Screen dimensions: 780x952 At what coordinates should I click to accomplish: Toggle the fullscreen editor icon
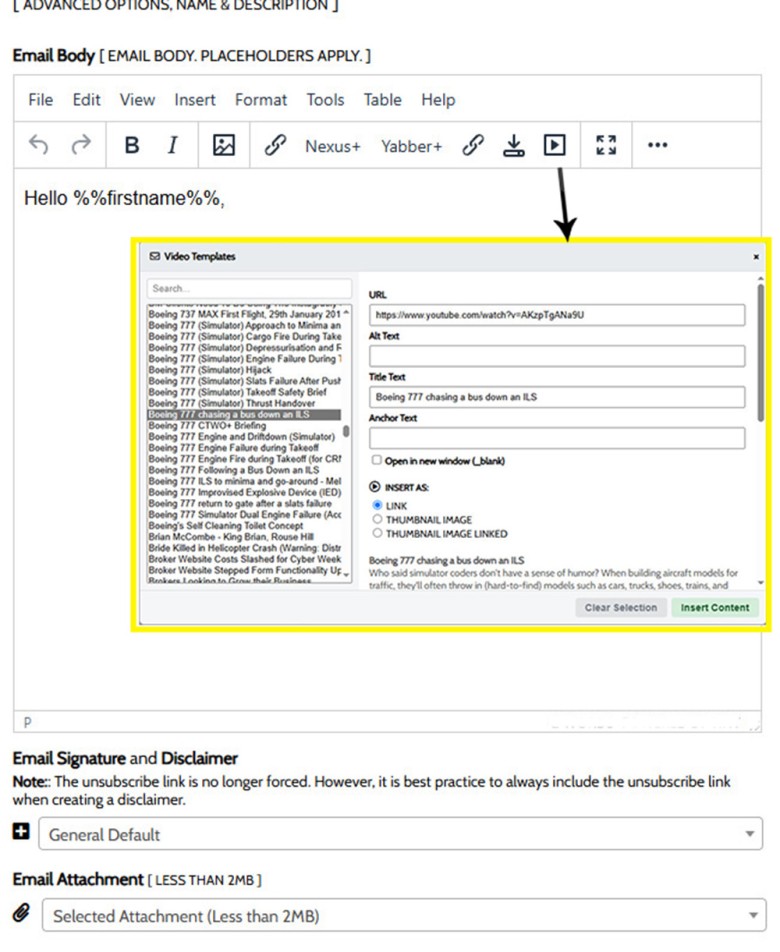606,145
